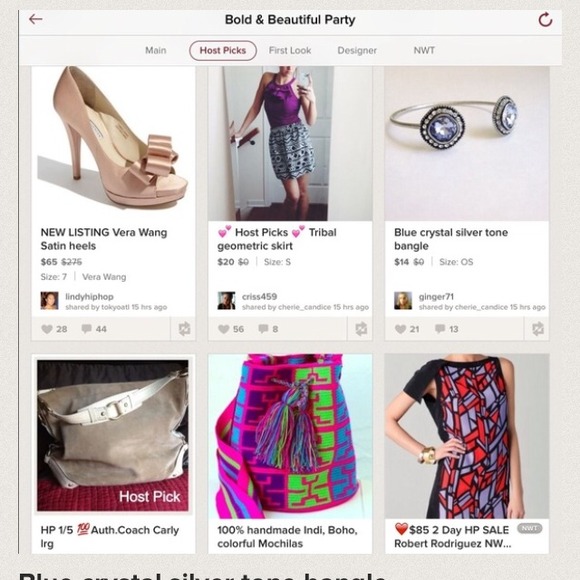This screenshot has height=580, width=580.
Task: Select the Host Picks tab
Action: tap(223, 50)
